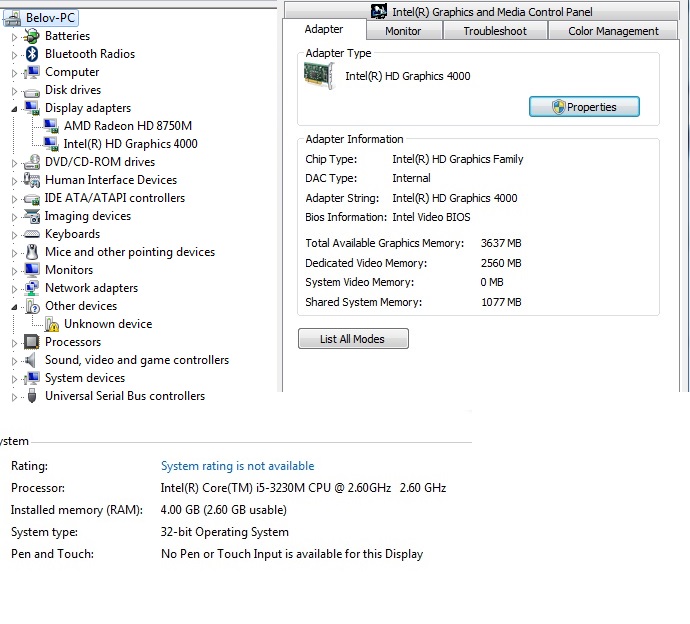Image resolution: width=690 pixels, height=624 pixels.
Task: Expand the Network adapters node
Action: [14, 289]
